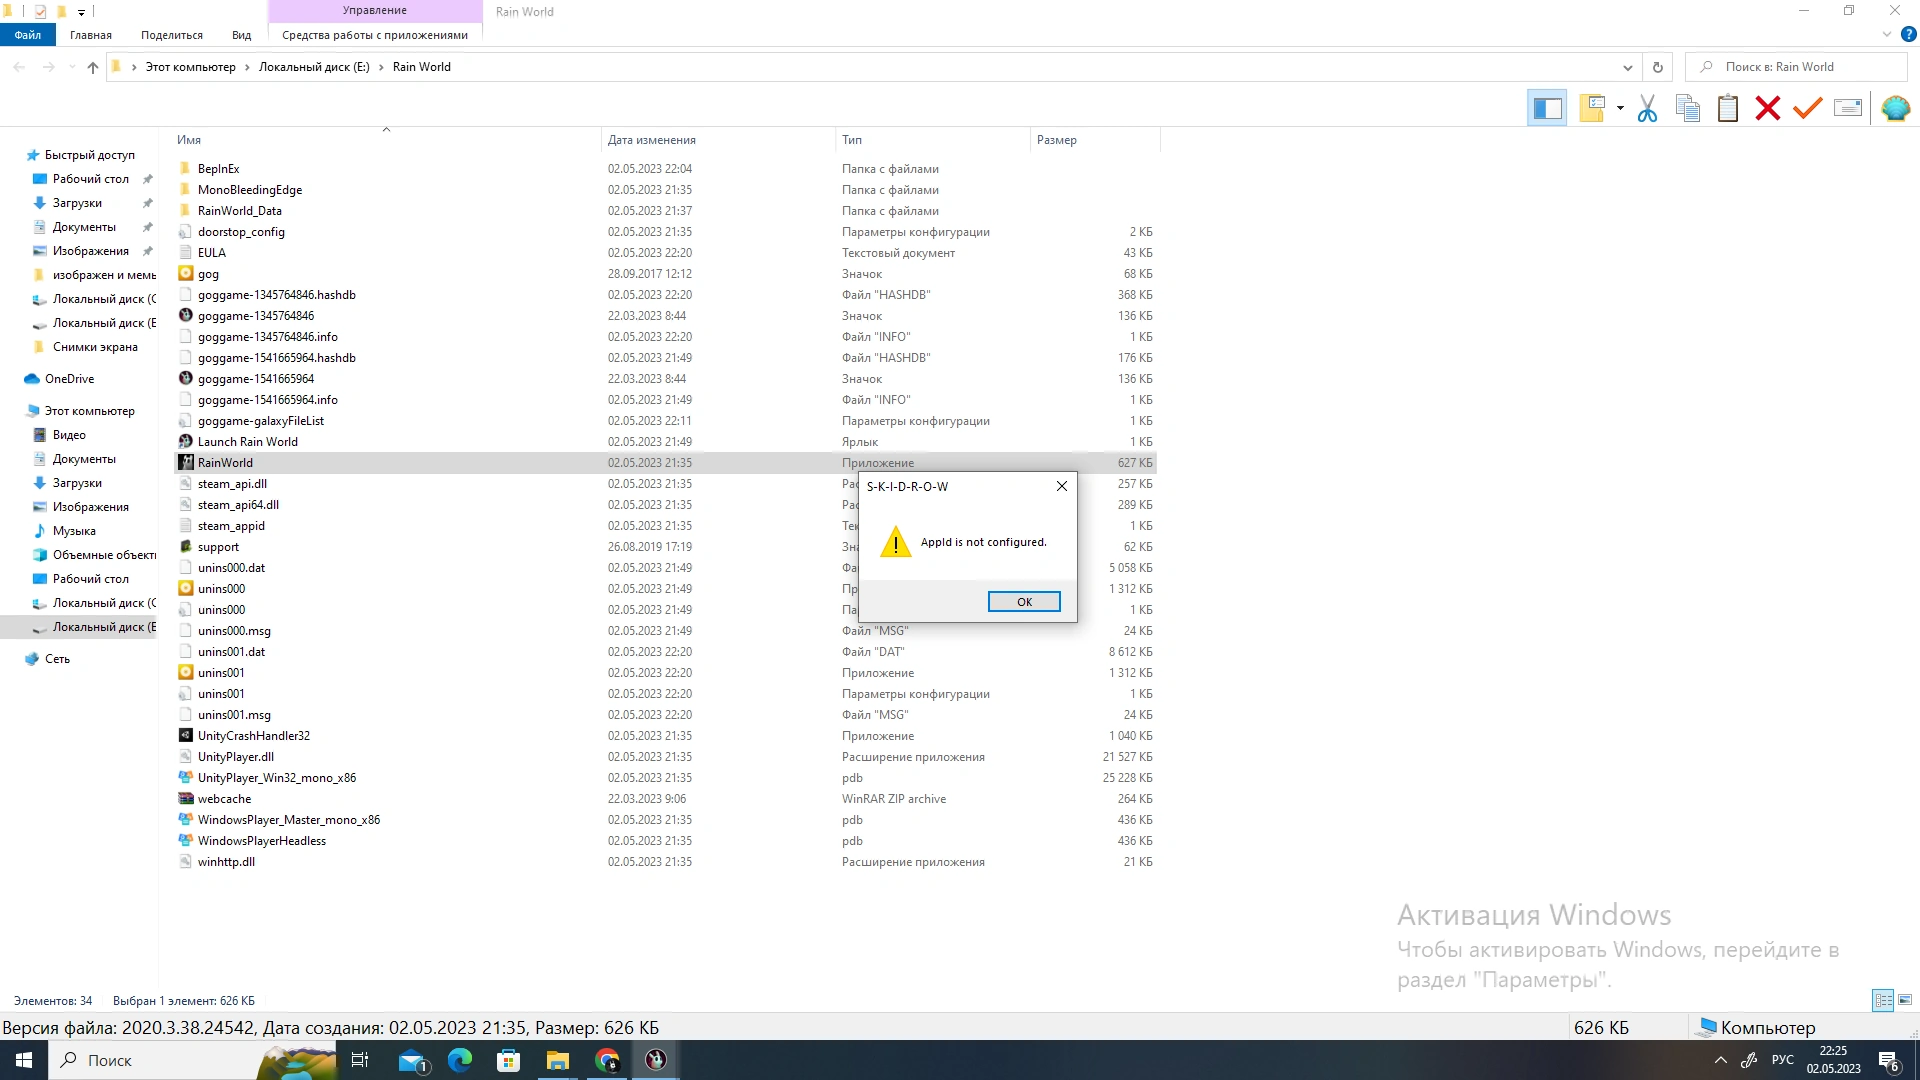This screenshot has height=1080, width=1920.
Task: Click the Cut scissors toolbar icon
Action: click(1647, 108)
